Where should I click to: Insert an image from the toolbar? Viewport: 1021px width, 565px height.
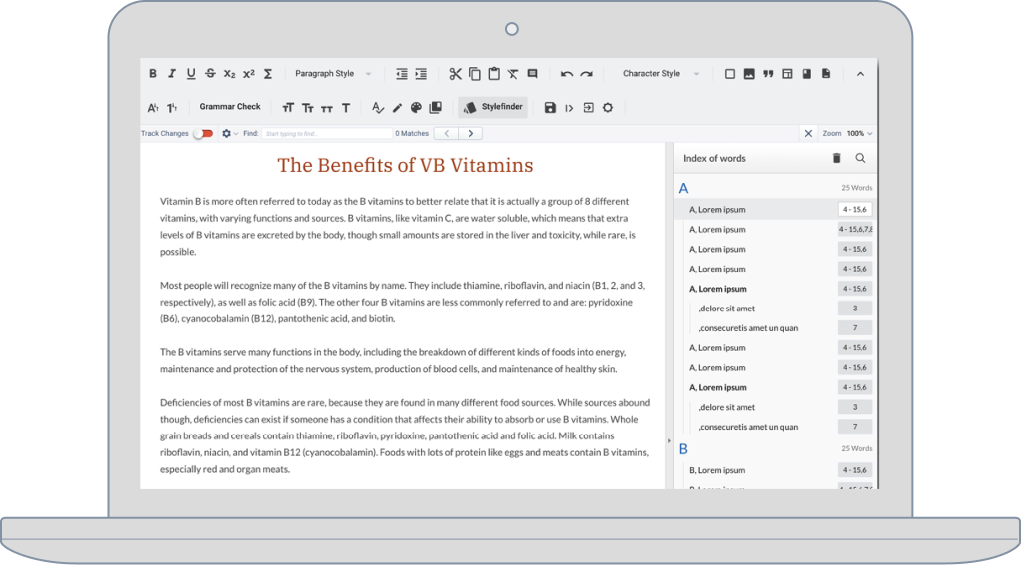click(749, 74)
